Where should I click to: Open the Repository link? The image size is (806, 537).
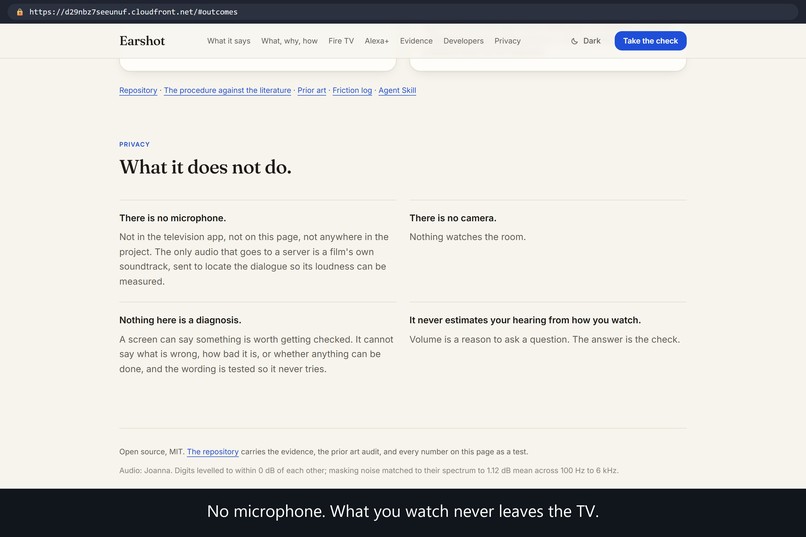[138, 90]
